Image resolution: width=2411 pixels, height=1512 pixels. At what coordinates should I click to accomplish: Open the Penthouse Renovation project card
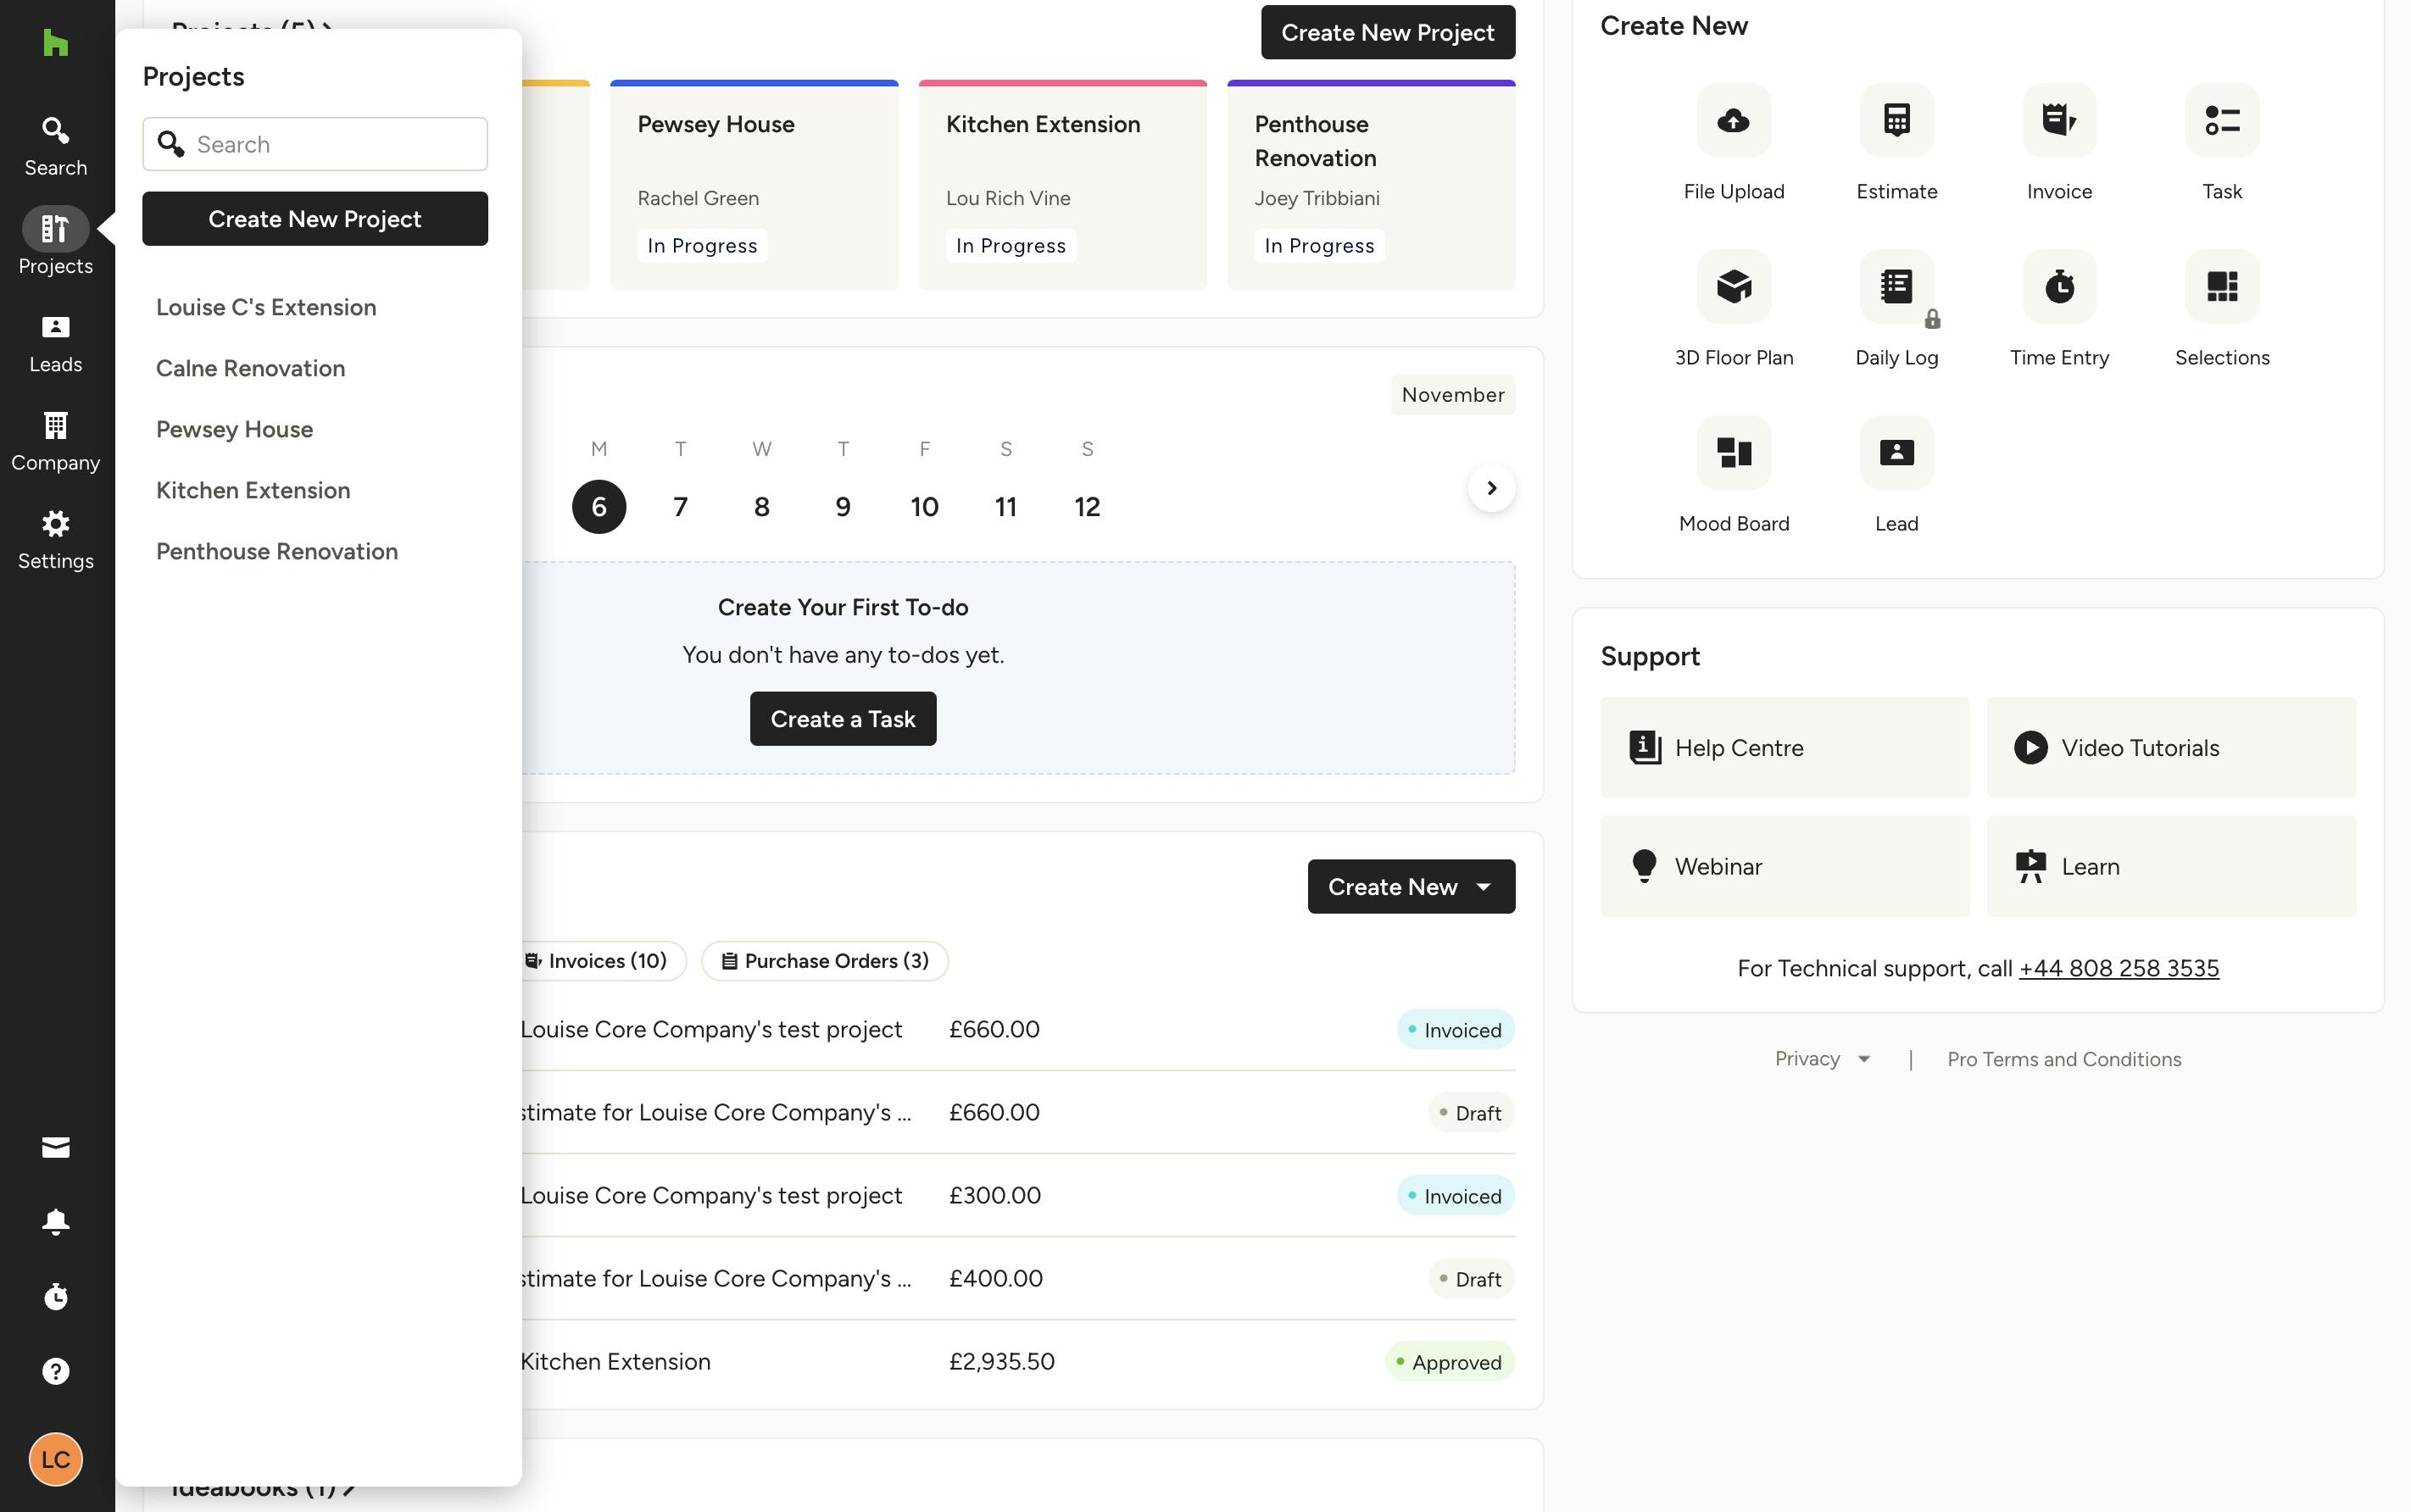[1371, 185]
